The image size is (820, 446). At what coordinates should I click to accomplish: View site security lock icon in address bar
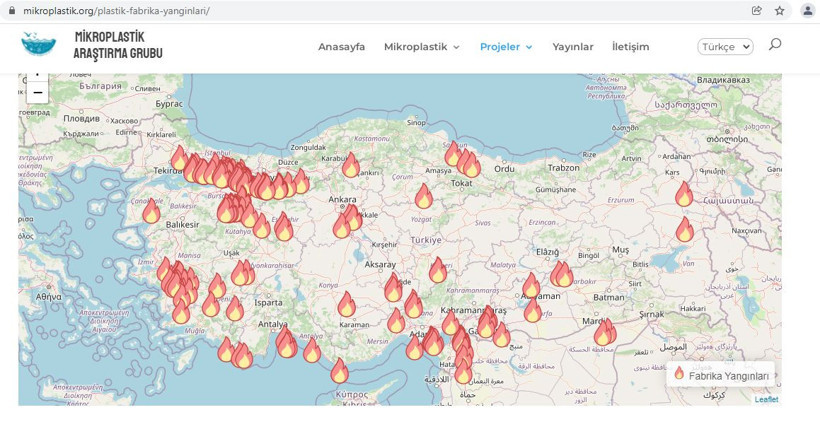pos(12,10)
